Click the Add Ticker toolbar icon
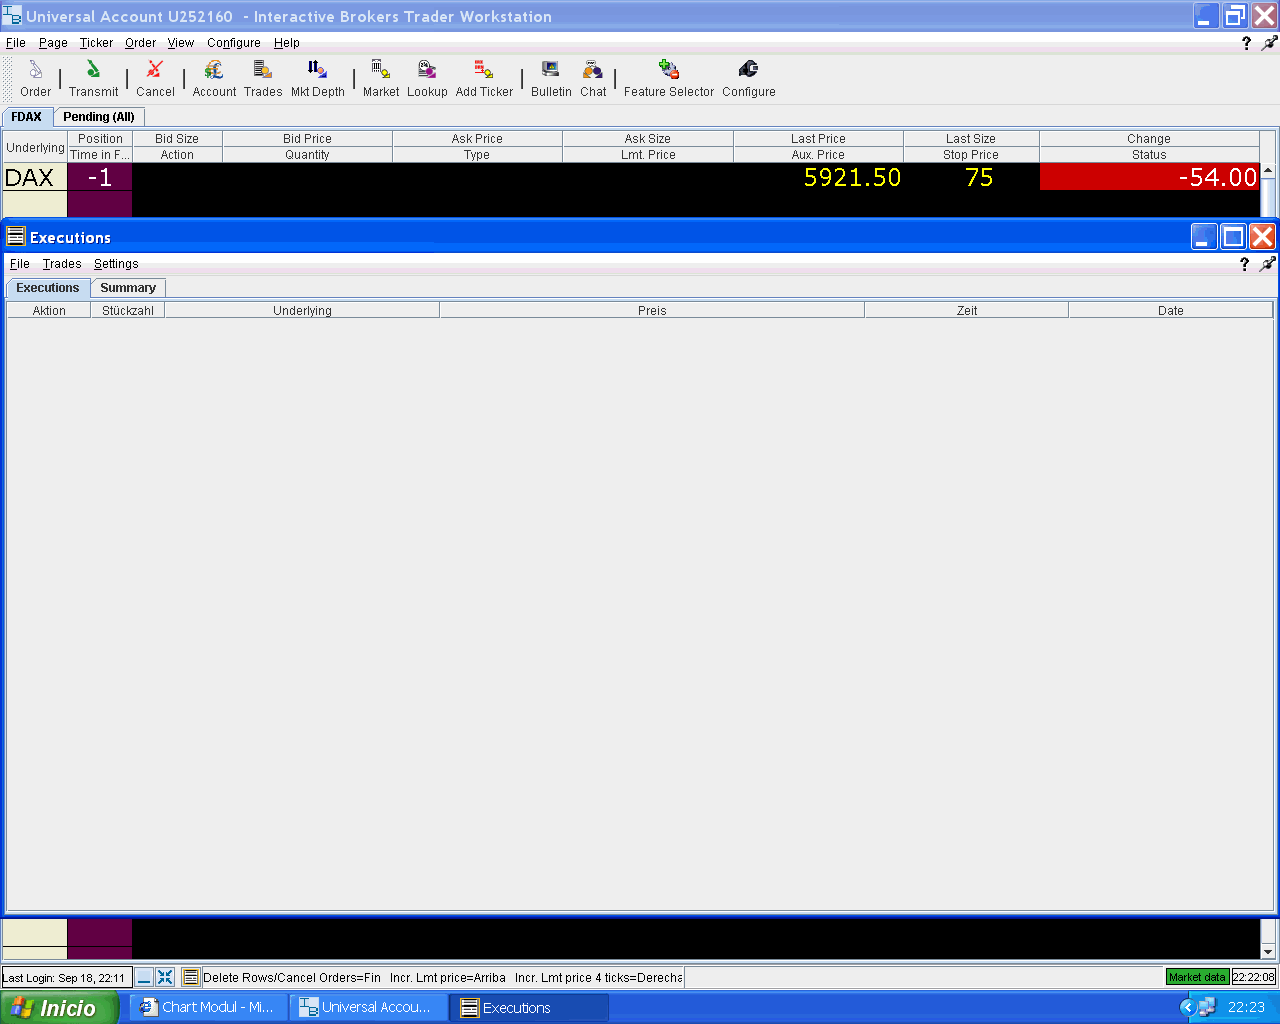This screenshot has width=1280, height=1024. (484, 78)
